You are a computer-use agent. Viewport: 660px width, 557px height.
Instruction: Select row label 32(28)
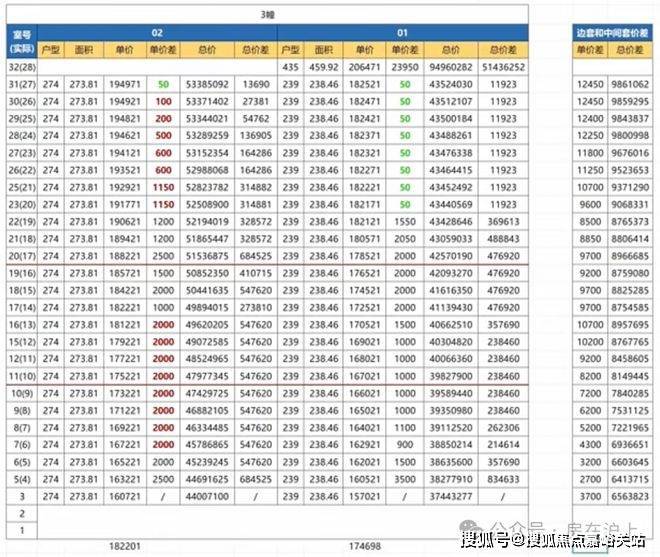coord(20,66)
